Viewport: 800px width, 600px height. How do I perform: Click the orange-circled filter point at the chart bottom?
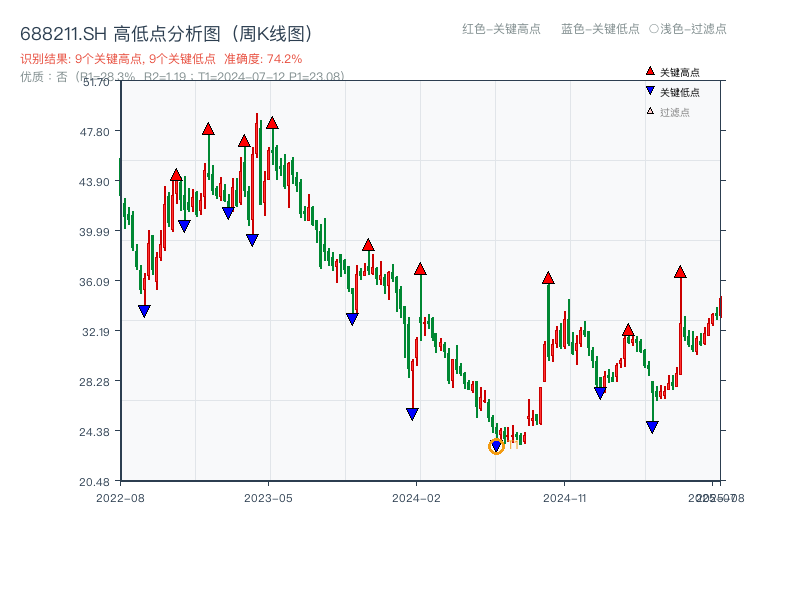[497, 446]
